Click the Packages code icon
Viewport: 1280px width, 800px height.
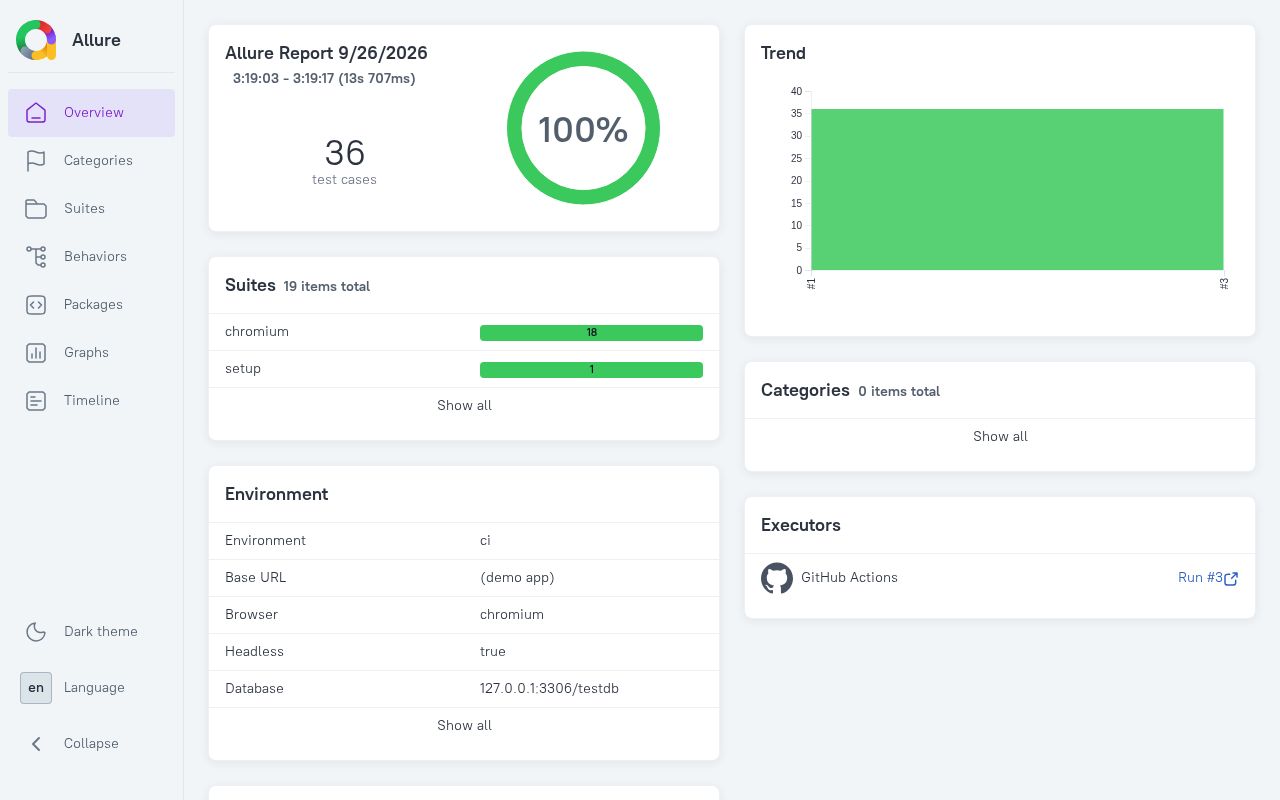click(x=36, y=305)
